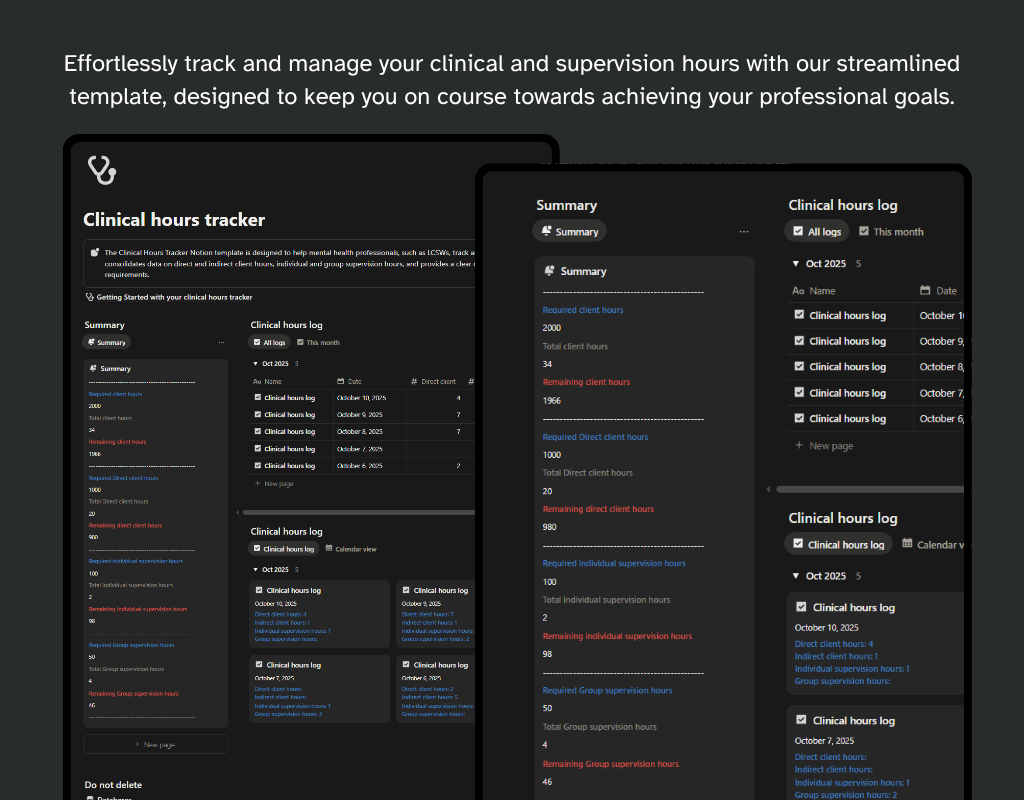Click the horizontal table scrollbar in front window
This screenshot has height=800, width=1024.
tap(868, 490)
